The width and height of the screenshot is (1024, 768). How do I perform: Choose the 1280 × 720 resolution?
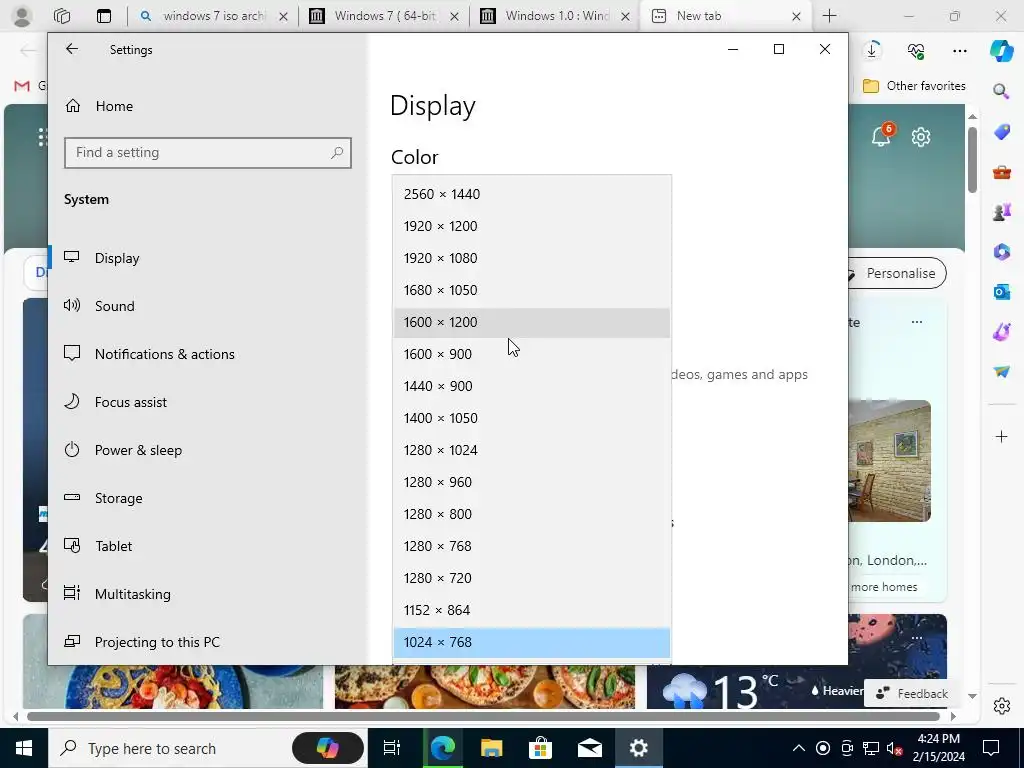[532, 578]
